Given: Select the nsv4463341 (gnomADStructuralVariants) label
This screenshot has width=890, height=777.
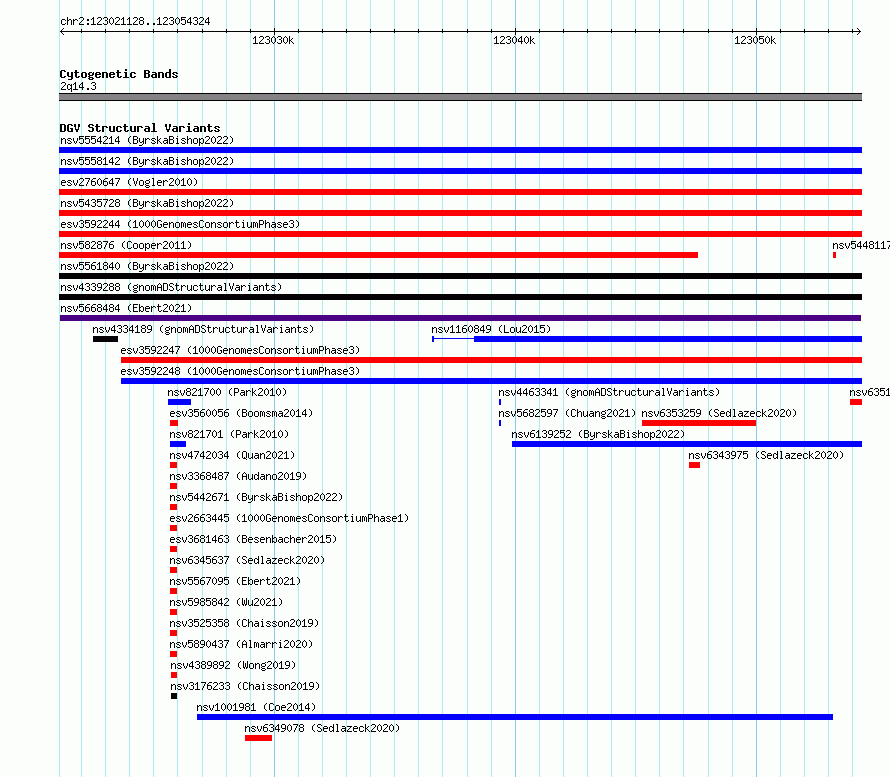Looking at the screenshot, I should 609,392.
